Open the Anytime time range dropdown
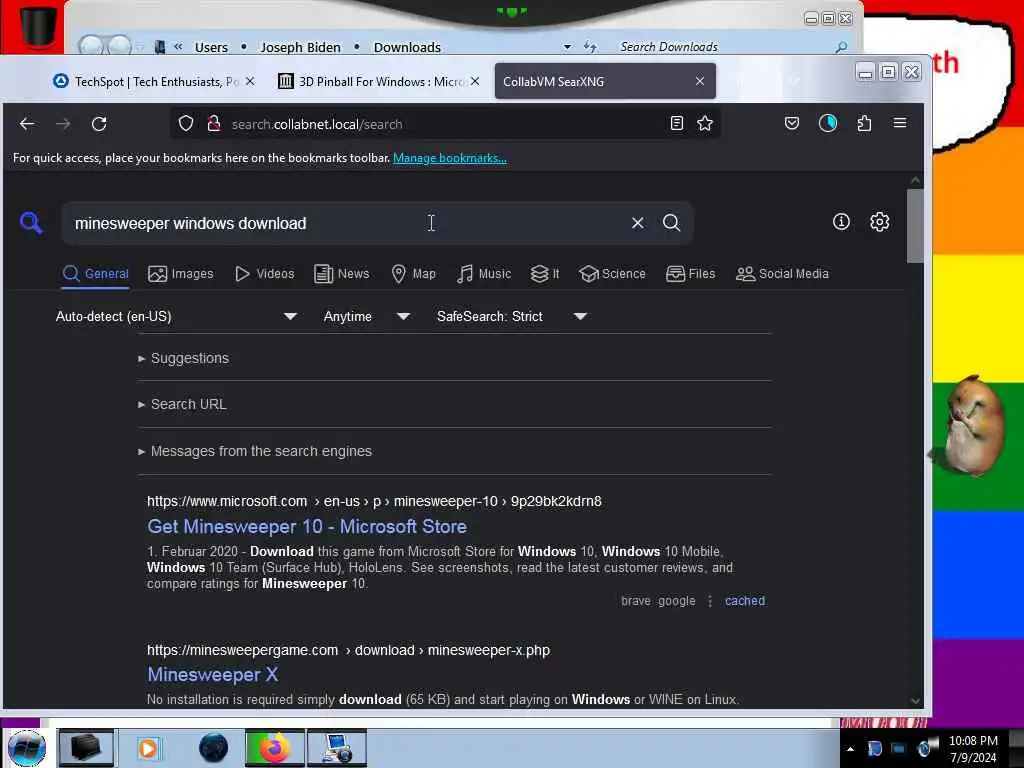 366,316
